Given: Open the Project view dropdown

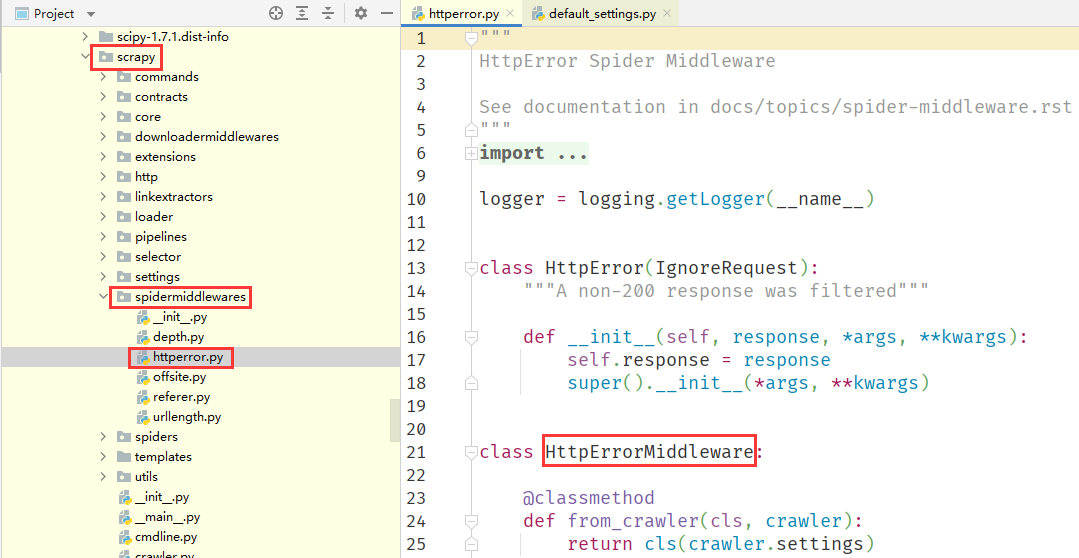Looking at the screenshot, I should [91, 14].
